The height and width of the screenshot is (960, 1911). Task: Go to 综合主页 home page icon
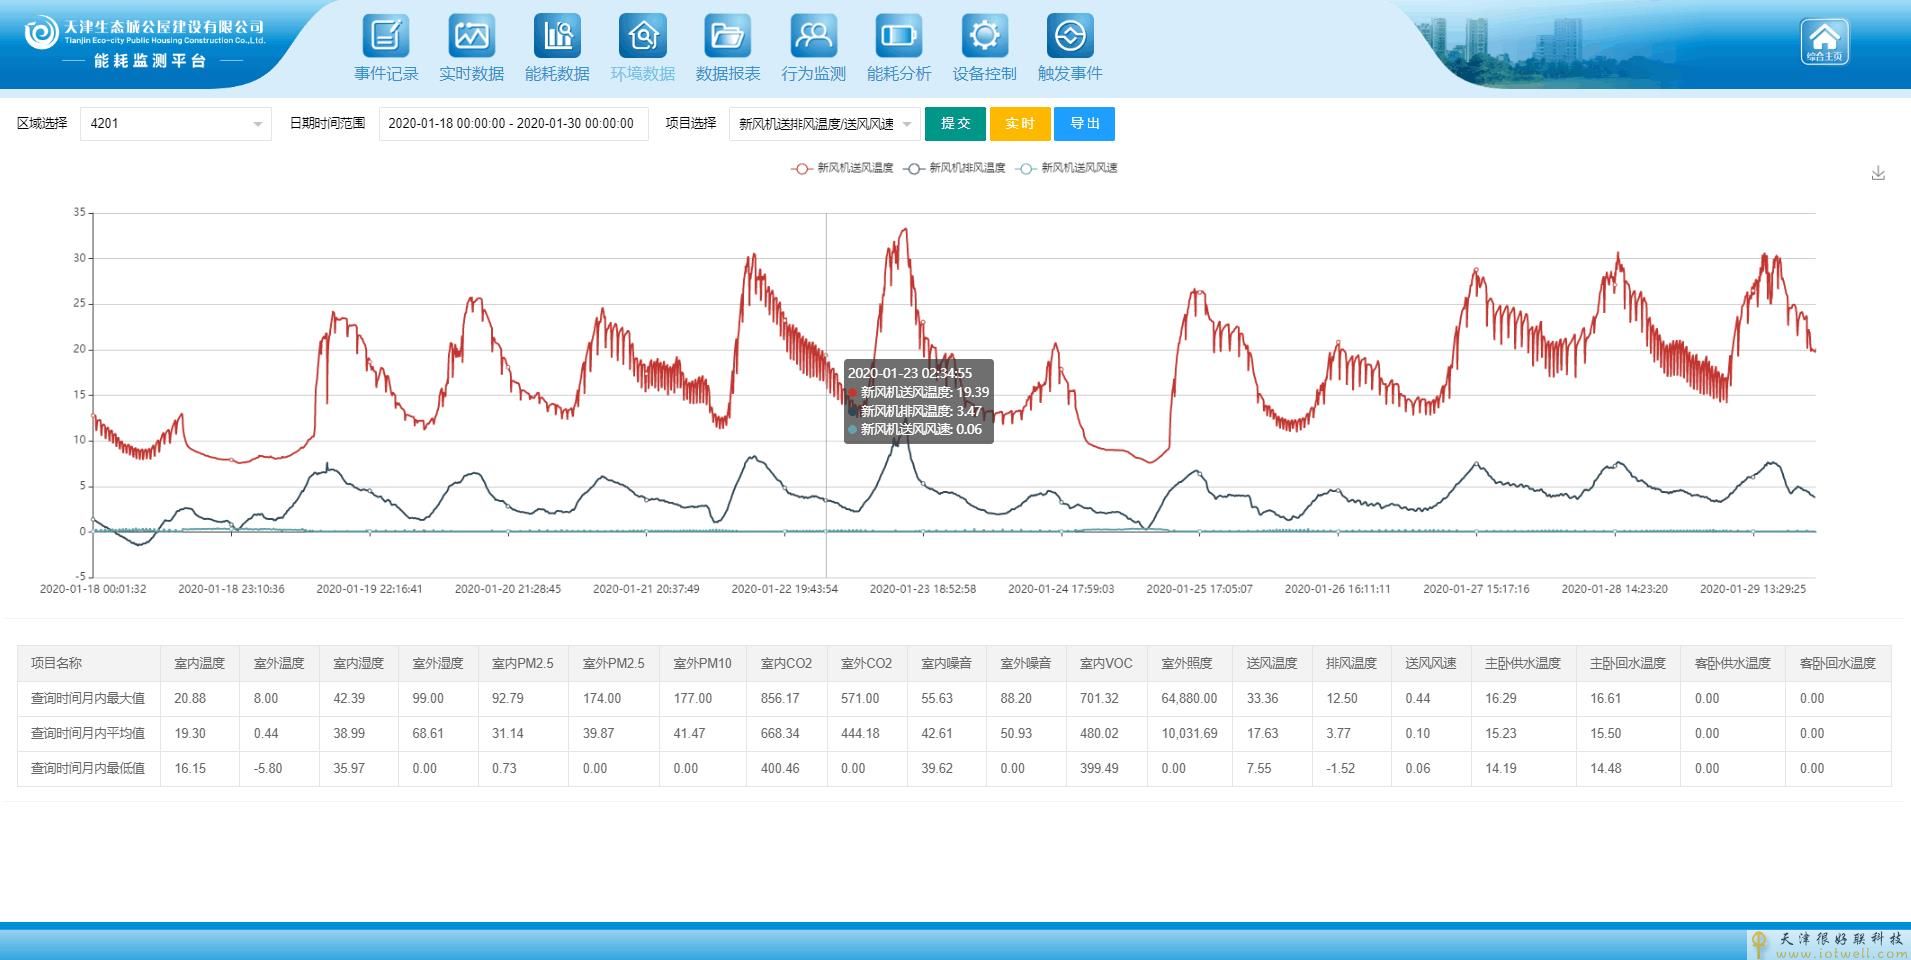pos(1824,41)
